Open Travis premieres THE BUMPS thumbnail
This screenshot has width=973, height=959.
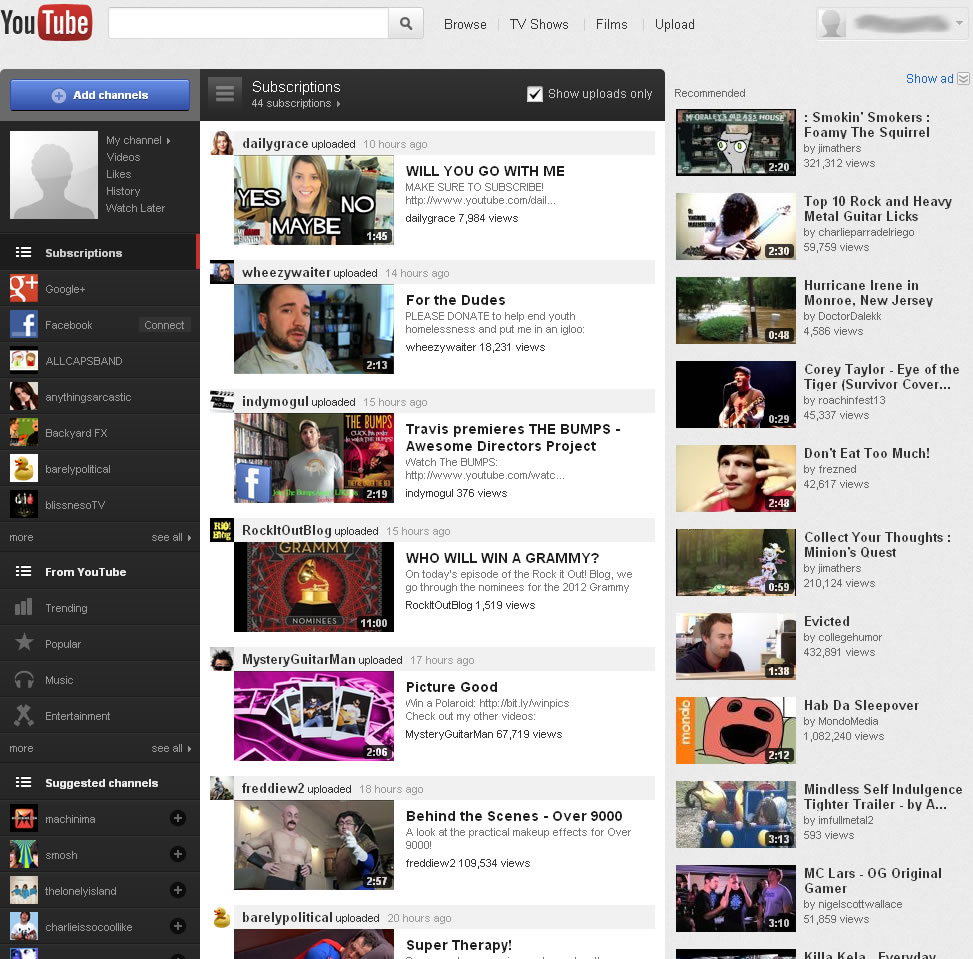point(313,458)
